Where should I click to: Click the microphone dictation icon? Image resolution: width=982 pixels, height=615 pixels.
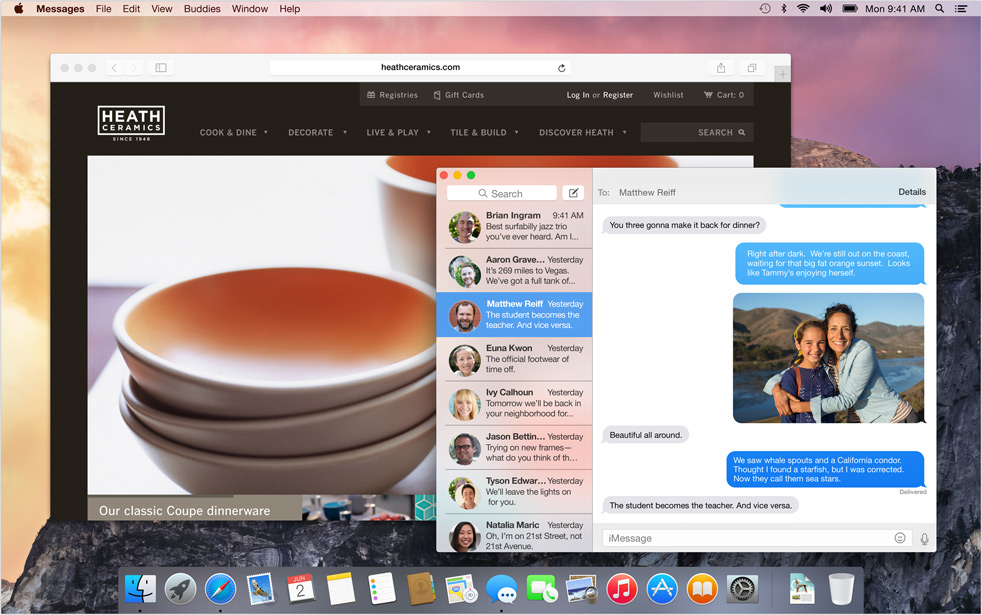pos(924,538)
